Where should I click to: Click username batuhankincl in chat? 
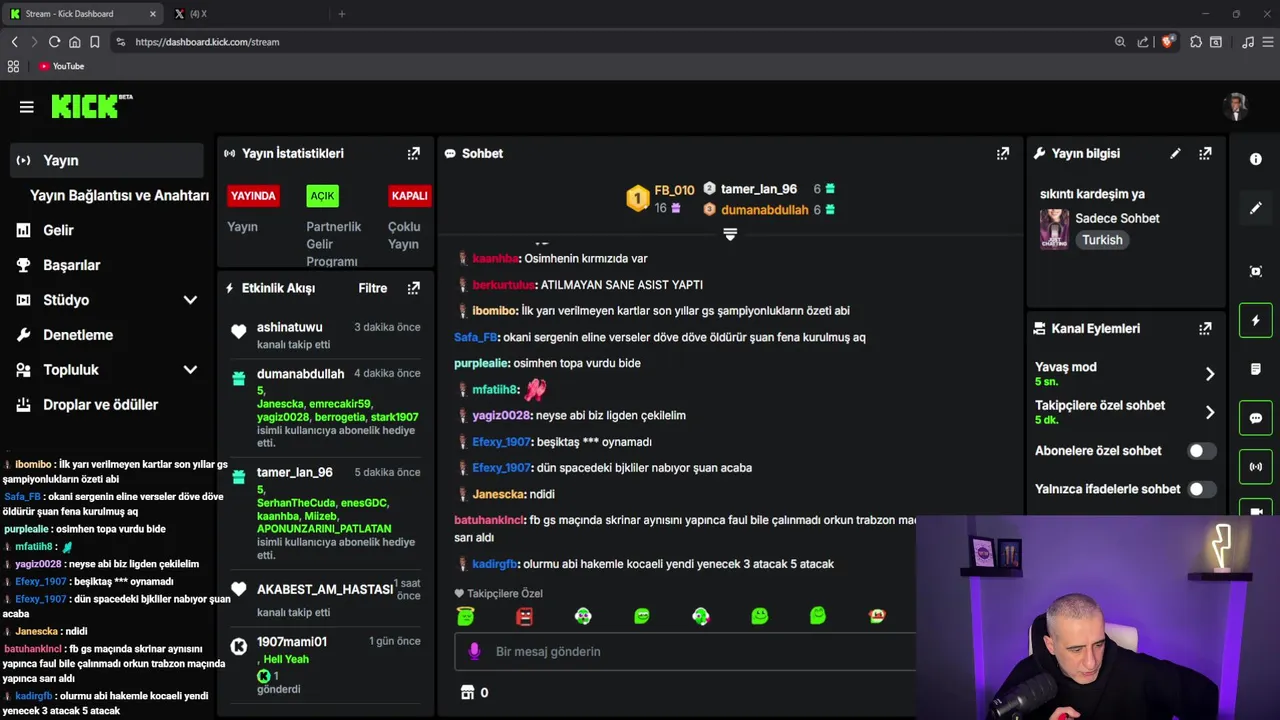pos(489,520)
